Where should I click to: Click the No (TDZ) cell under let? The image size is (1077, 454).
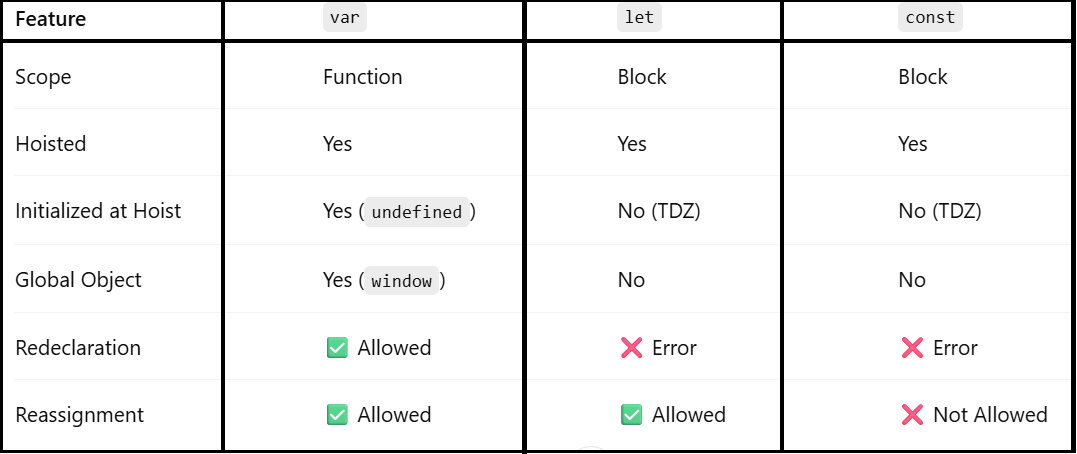point(659,211)
